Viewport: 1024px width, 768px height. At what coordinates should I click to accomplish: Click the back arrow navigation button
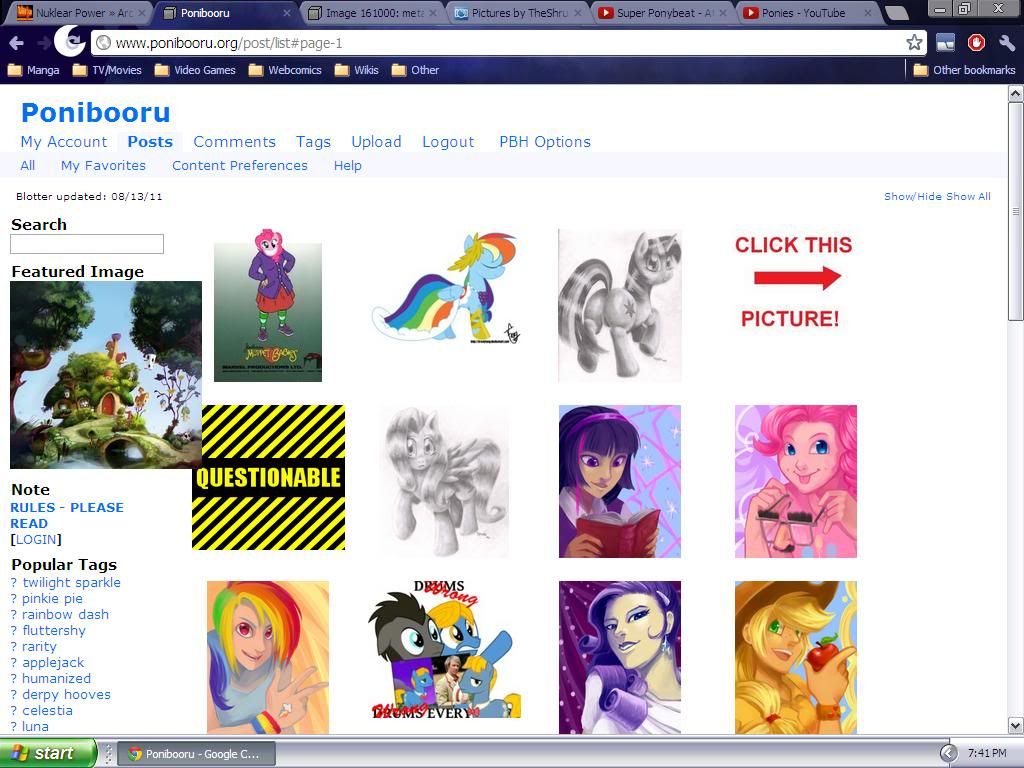coord(17,43)
